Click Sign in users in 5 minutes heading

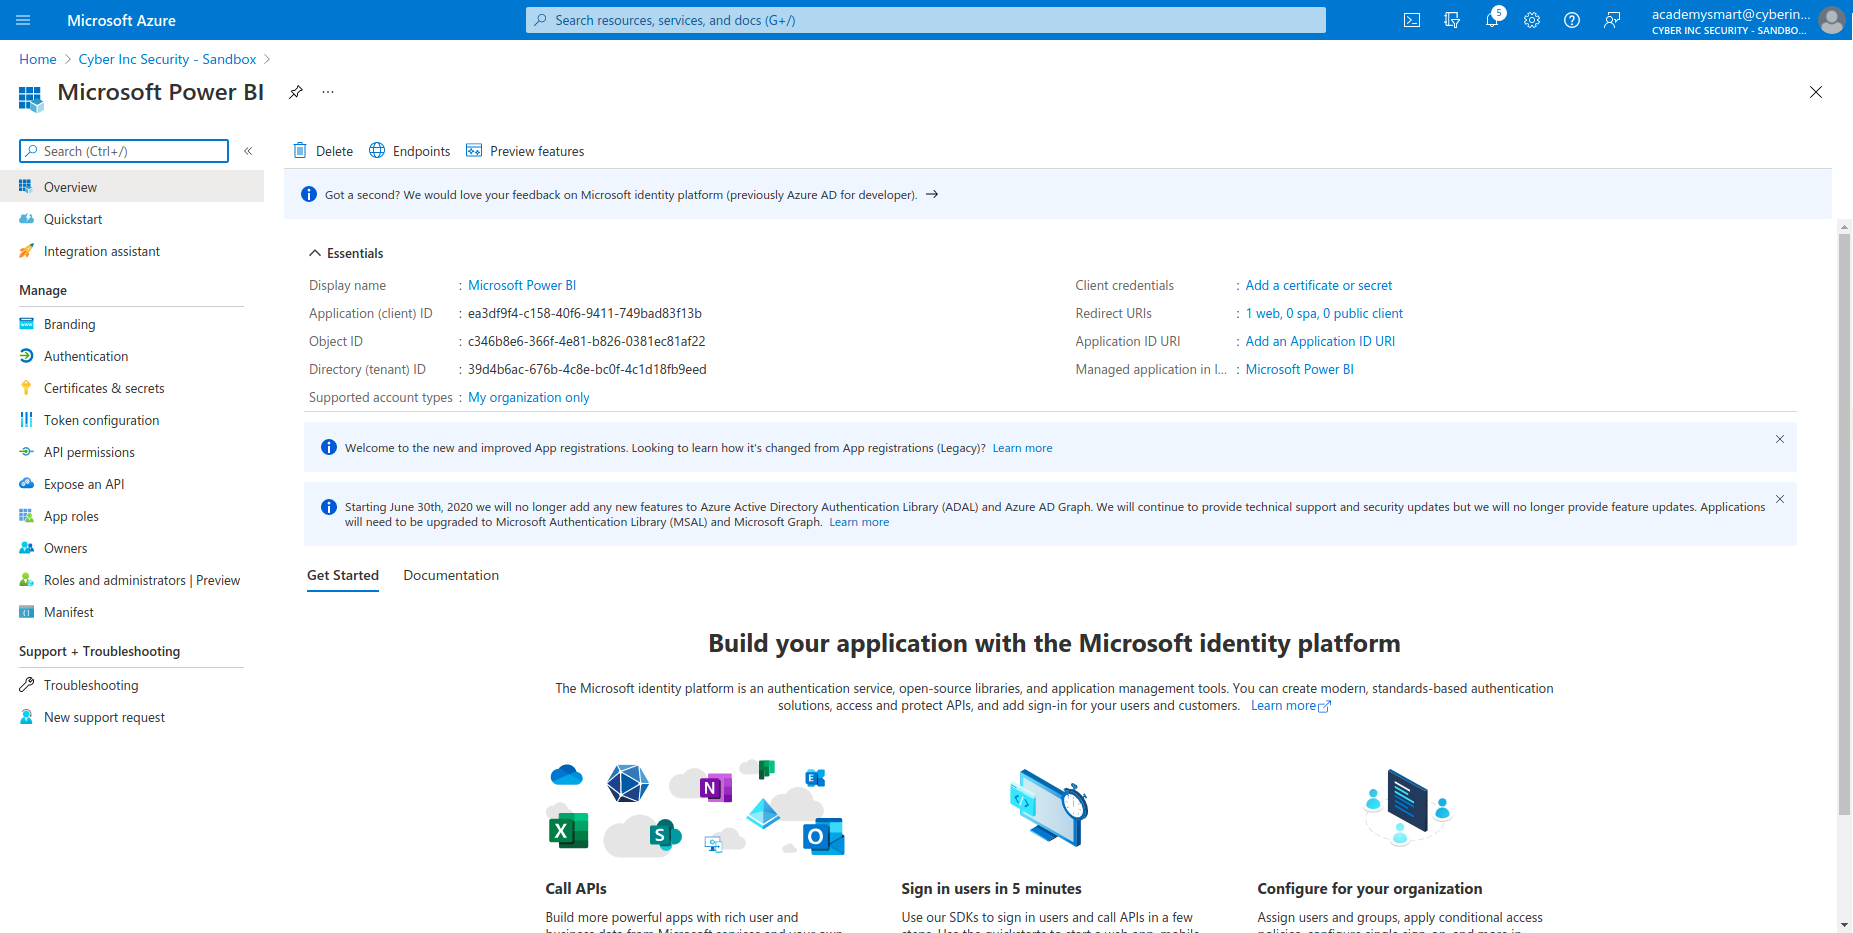(991, 888)
